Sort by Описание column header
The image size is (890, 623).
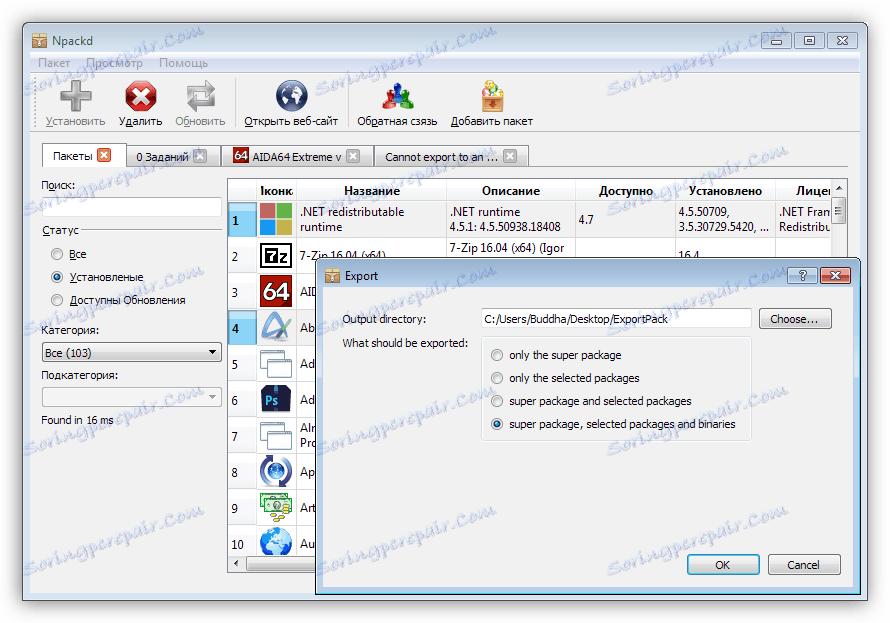coord(511,191)
